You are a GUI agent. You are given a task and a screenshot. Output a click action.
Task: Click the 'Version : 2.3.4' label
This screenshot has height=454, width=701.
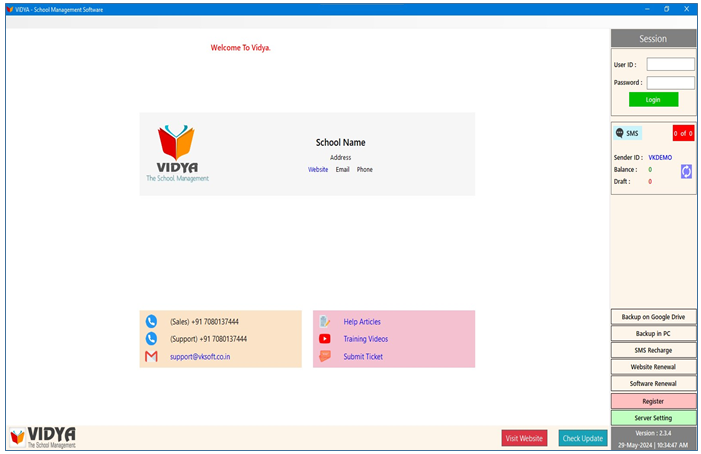(653, 433)
